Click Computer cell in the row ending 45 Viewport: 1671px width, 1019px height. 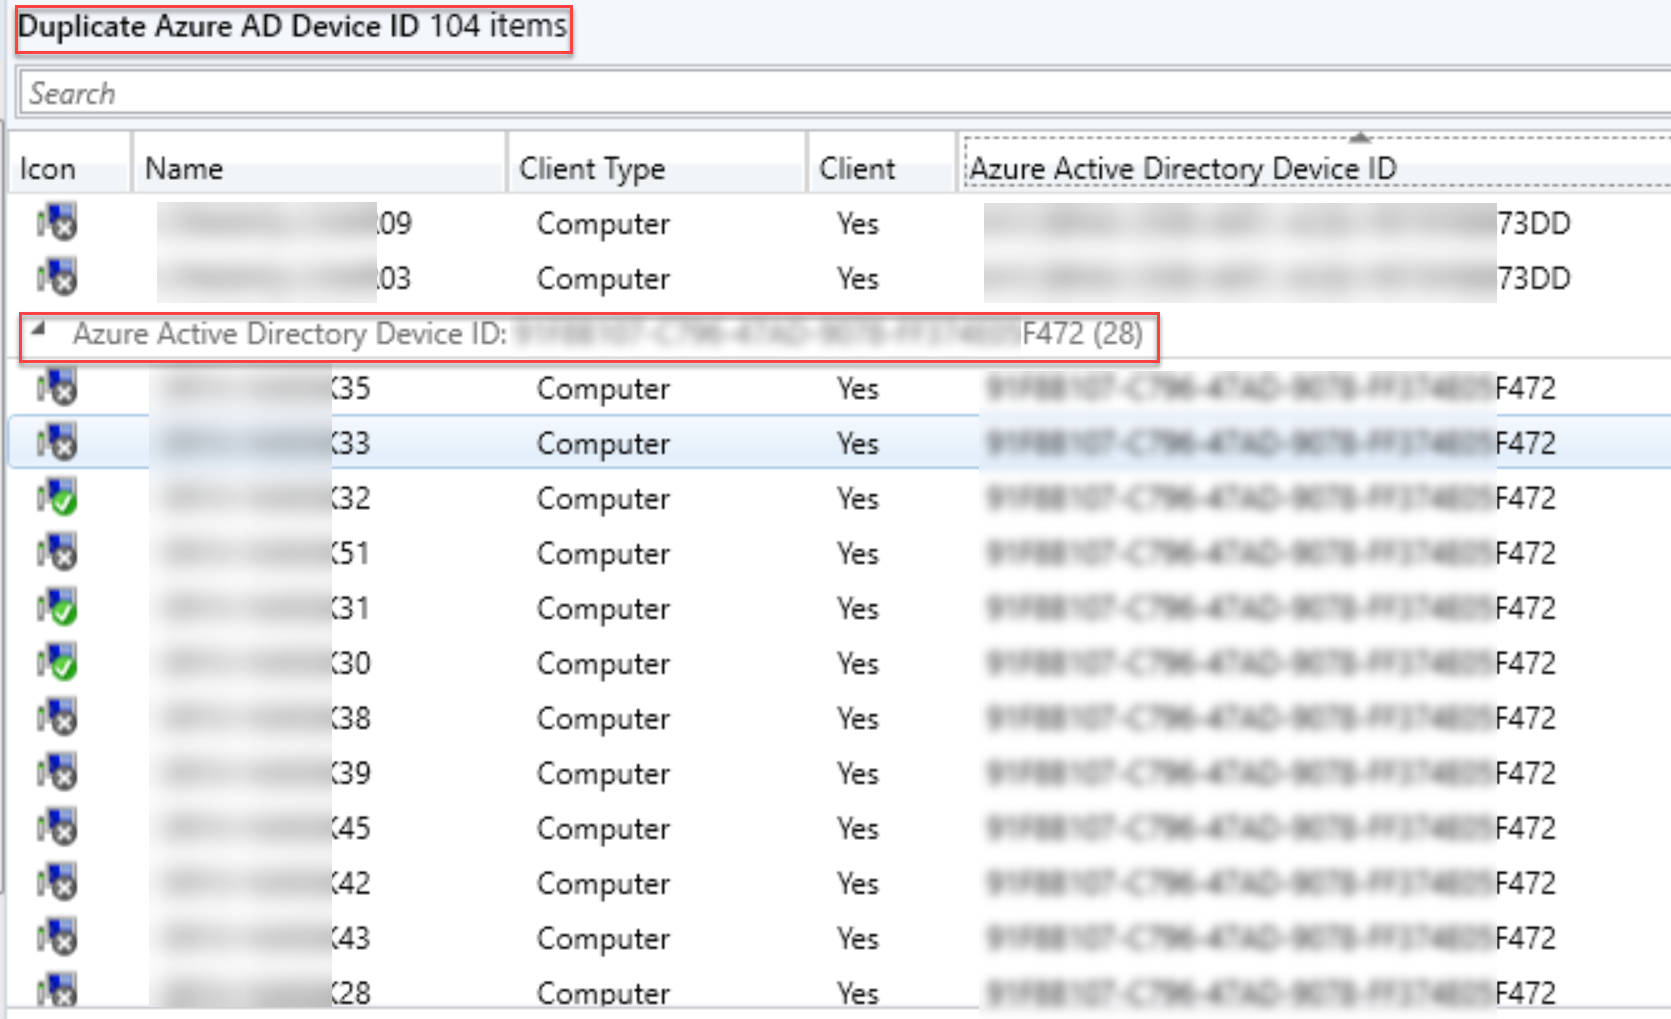coord(603,829)
